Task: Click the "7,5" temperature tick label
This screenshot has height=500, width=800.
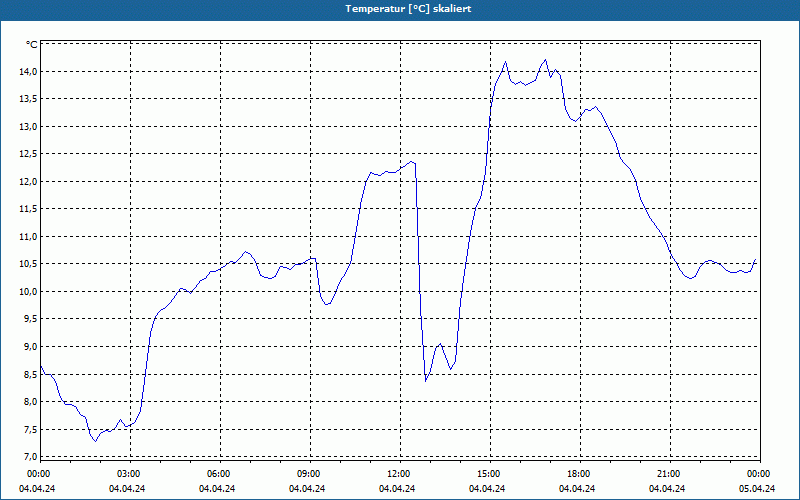Action: coord(31,430)
